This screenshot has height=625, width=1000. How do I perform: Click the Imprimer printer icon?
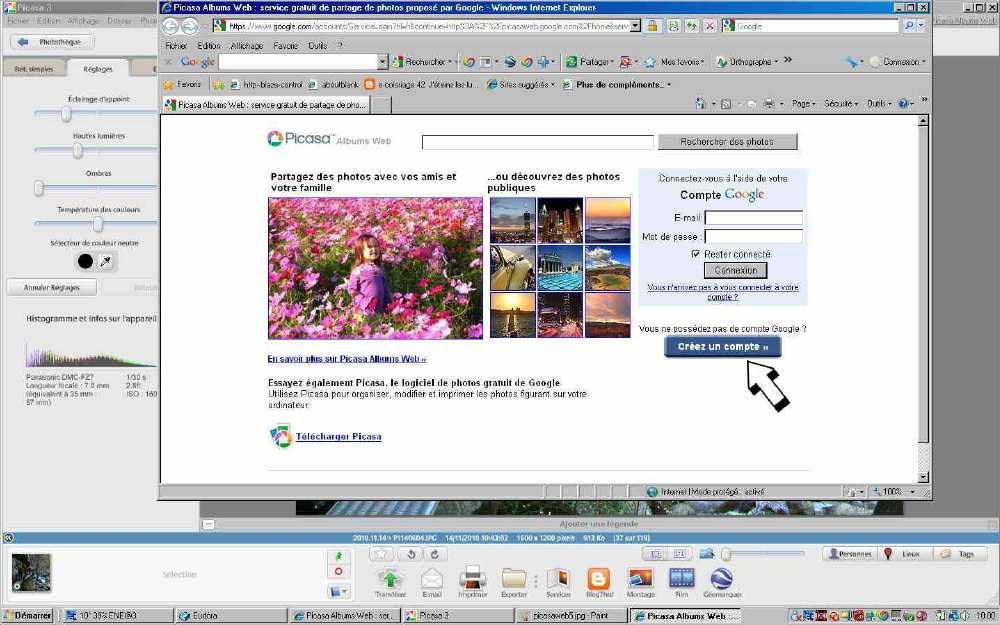[x=473, y=578]
